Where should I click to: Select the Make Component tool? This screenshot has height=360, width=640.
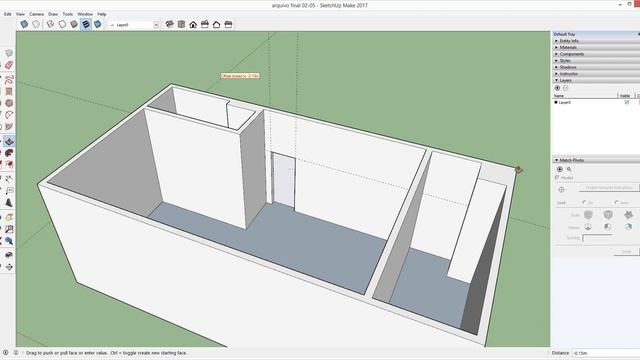9,53
